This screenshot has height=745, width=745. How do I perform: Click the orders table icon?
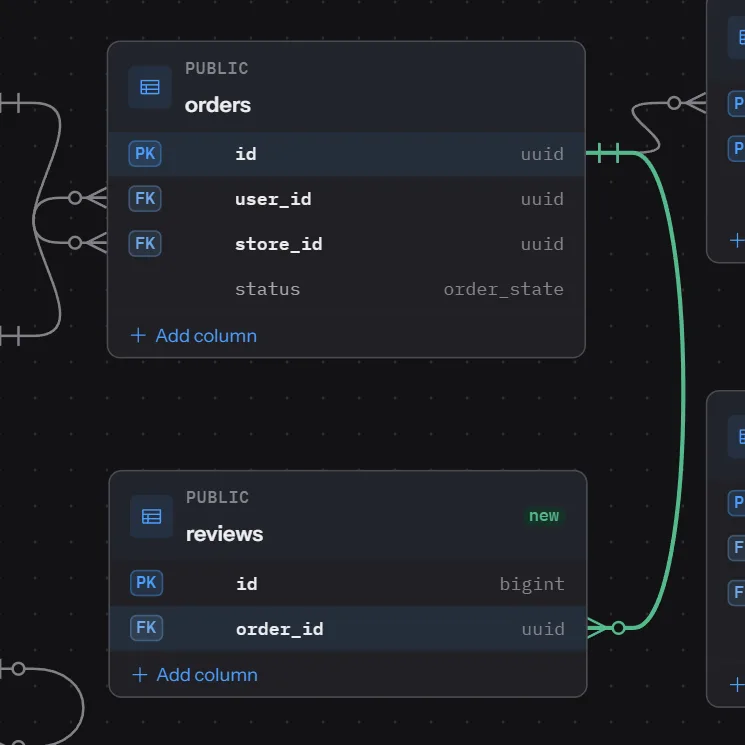(x=150, y=87)
